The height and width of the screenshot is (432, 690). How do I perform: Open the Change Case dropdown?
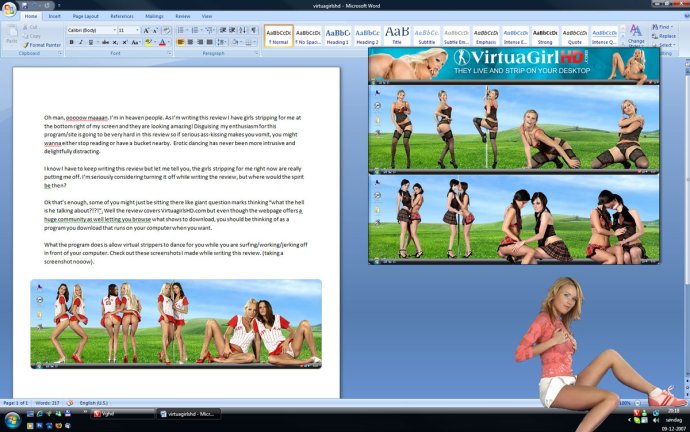pyautogui.click(x=136, y=42)
